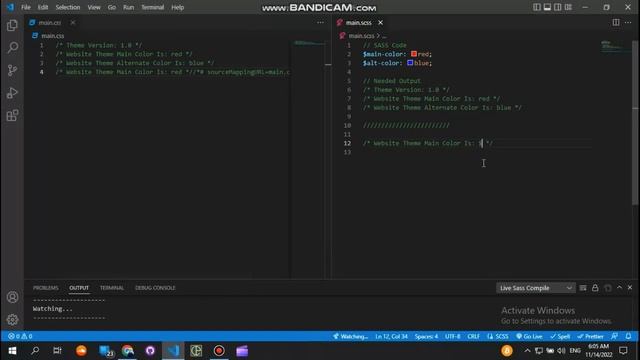
Task: Toggle the output scroll lock icon
Action: (x=595, y=288)
